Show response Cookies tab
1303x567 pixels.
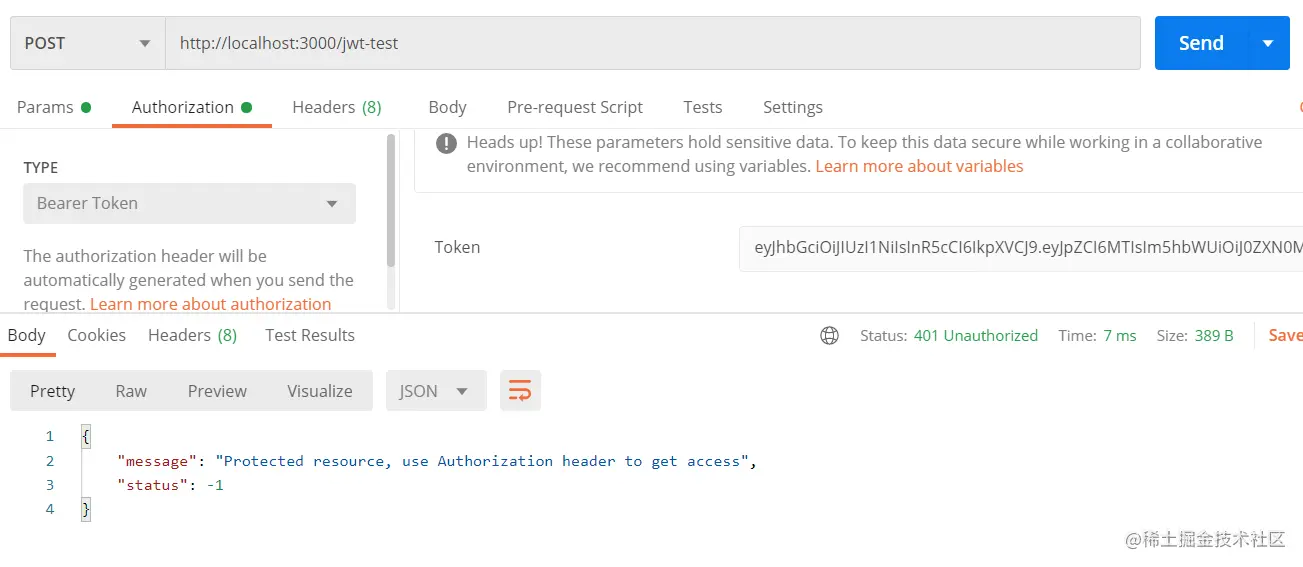(96, 335)
